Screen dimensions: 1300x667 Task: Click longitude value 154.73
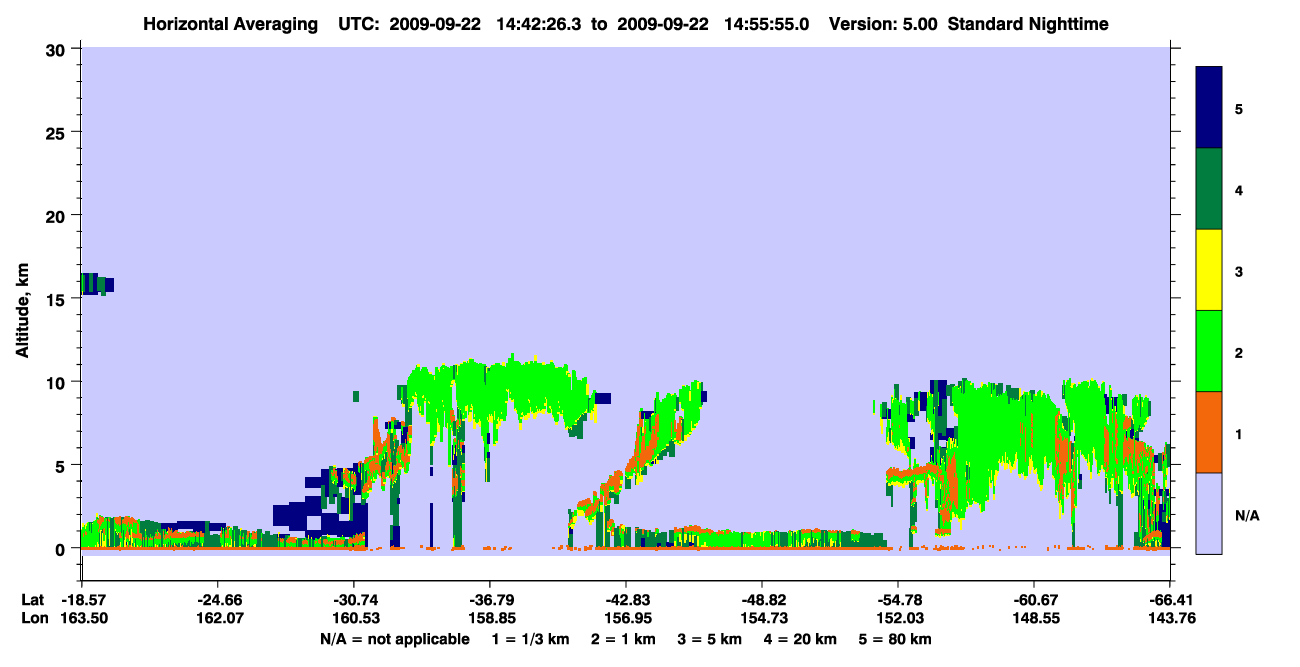click(762, 618)
